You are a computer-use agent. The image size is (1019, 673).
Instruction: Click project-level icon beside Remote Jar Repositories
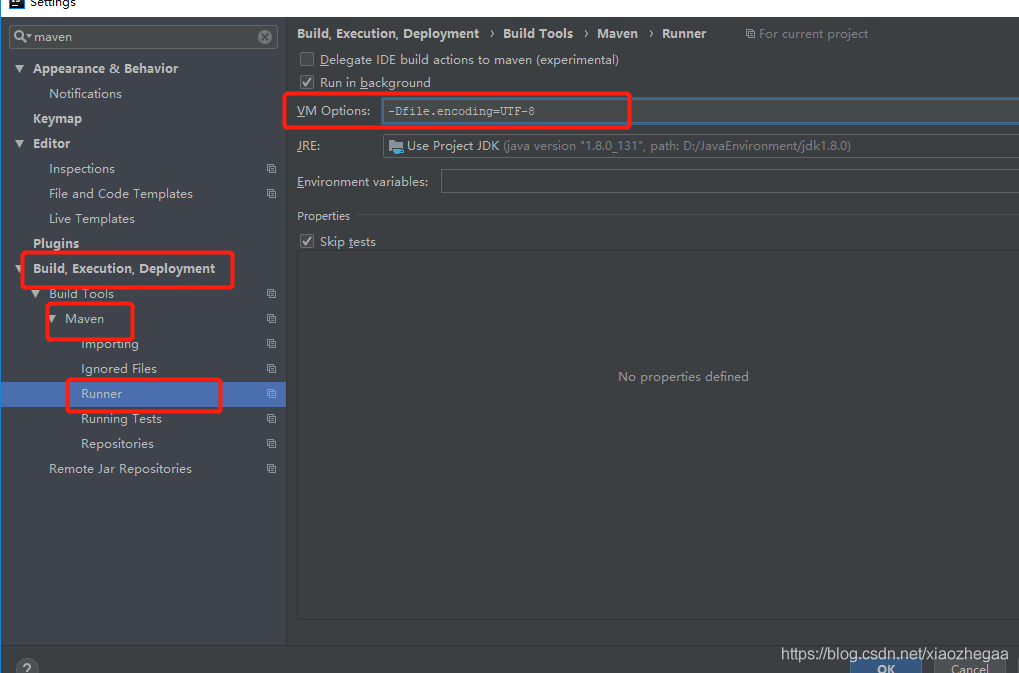click(x=272, y=469)
